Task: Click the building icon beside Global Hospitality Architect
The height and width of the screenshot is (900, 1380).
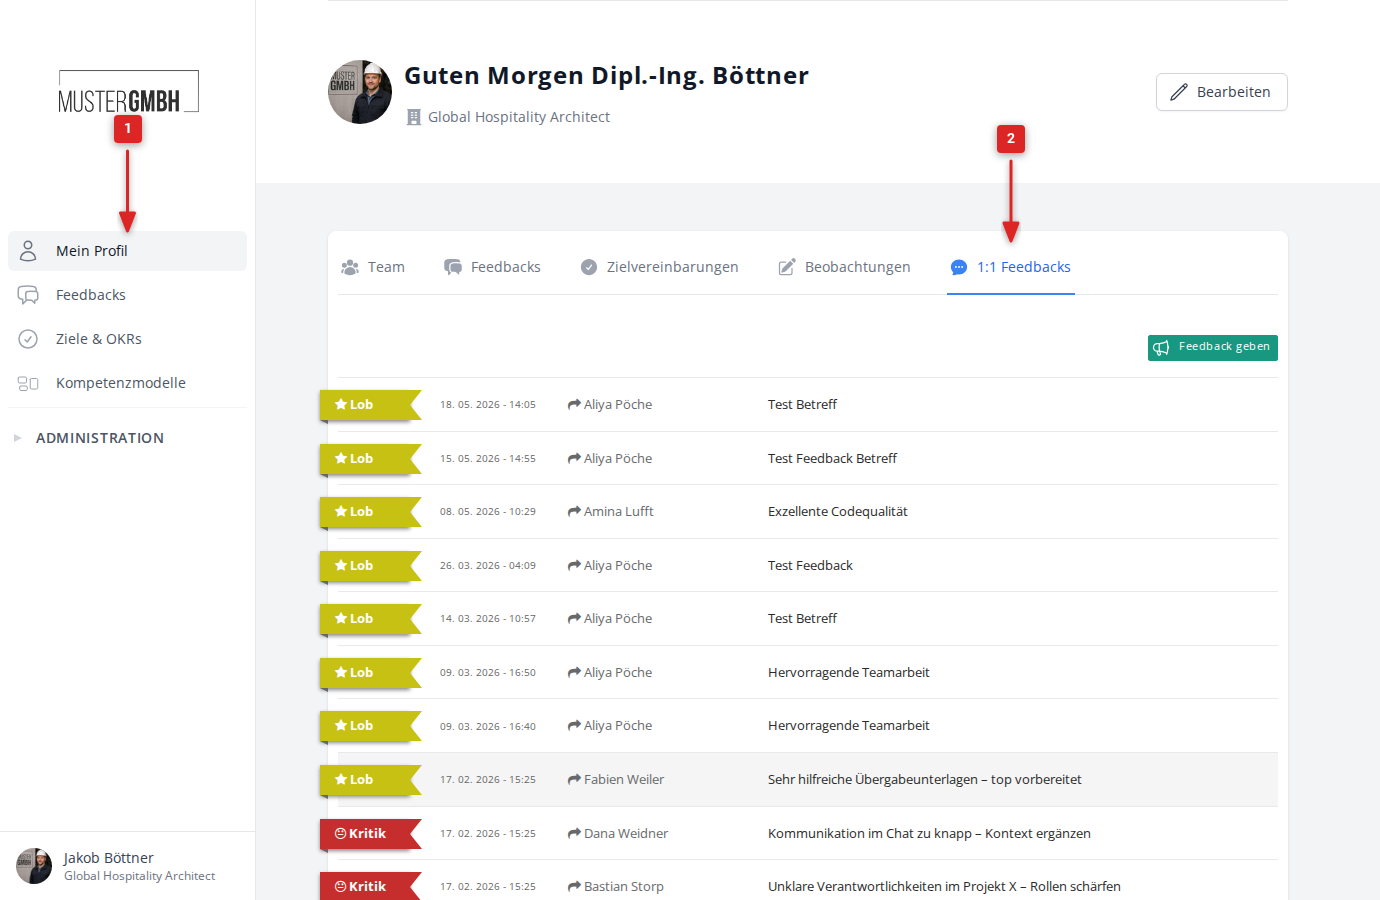Action: click(x=414, y=117)
